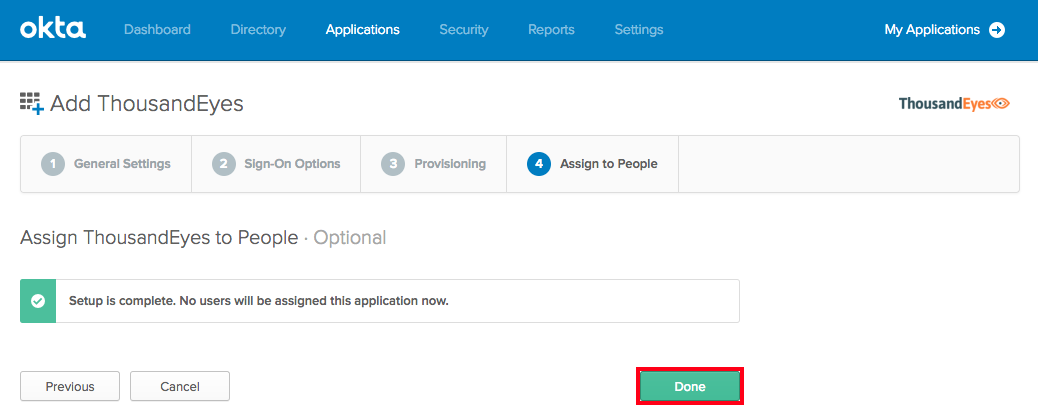Switch to Provisioning step

434,164
